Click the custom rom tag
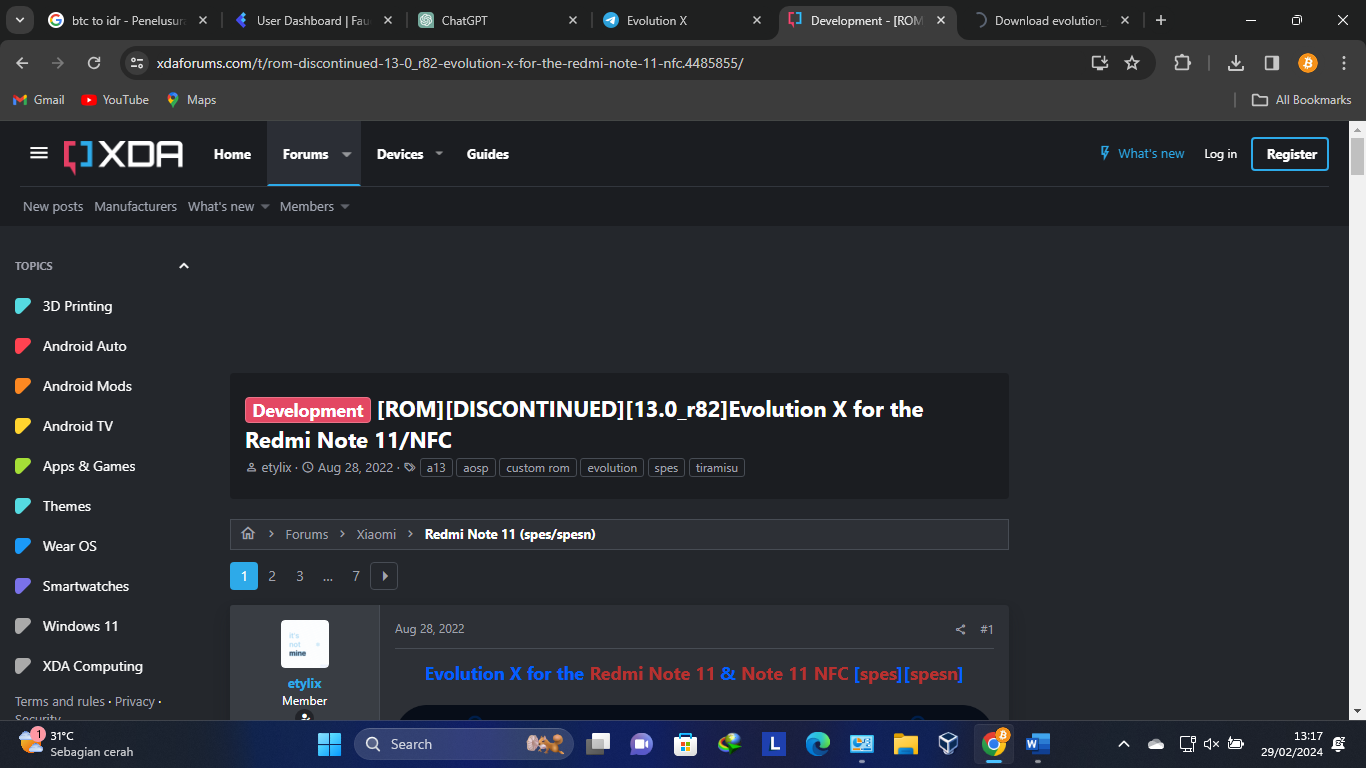Image resolution: width=1366 pixels, height=768 pixels. click(538, 468)
